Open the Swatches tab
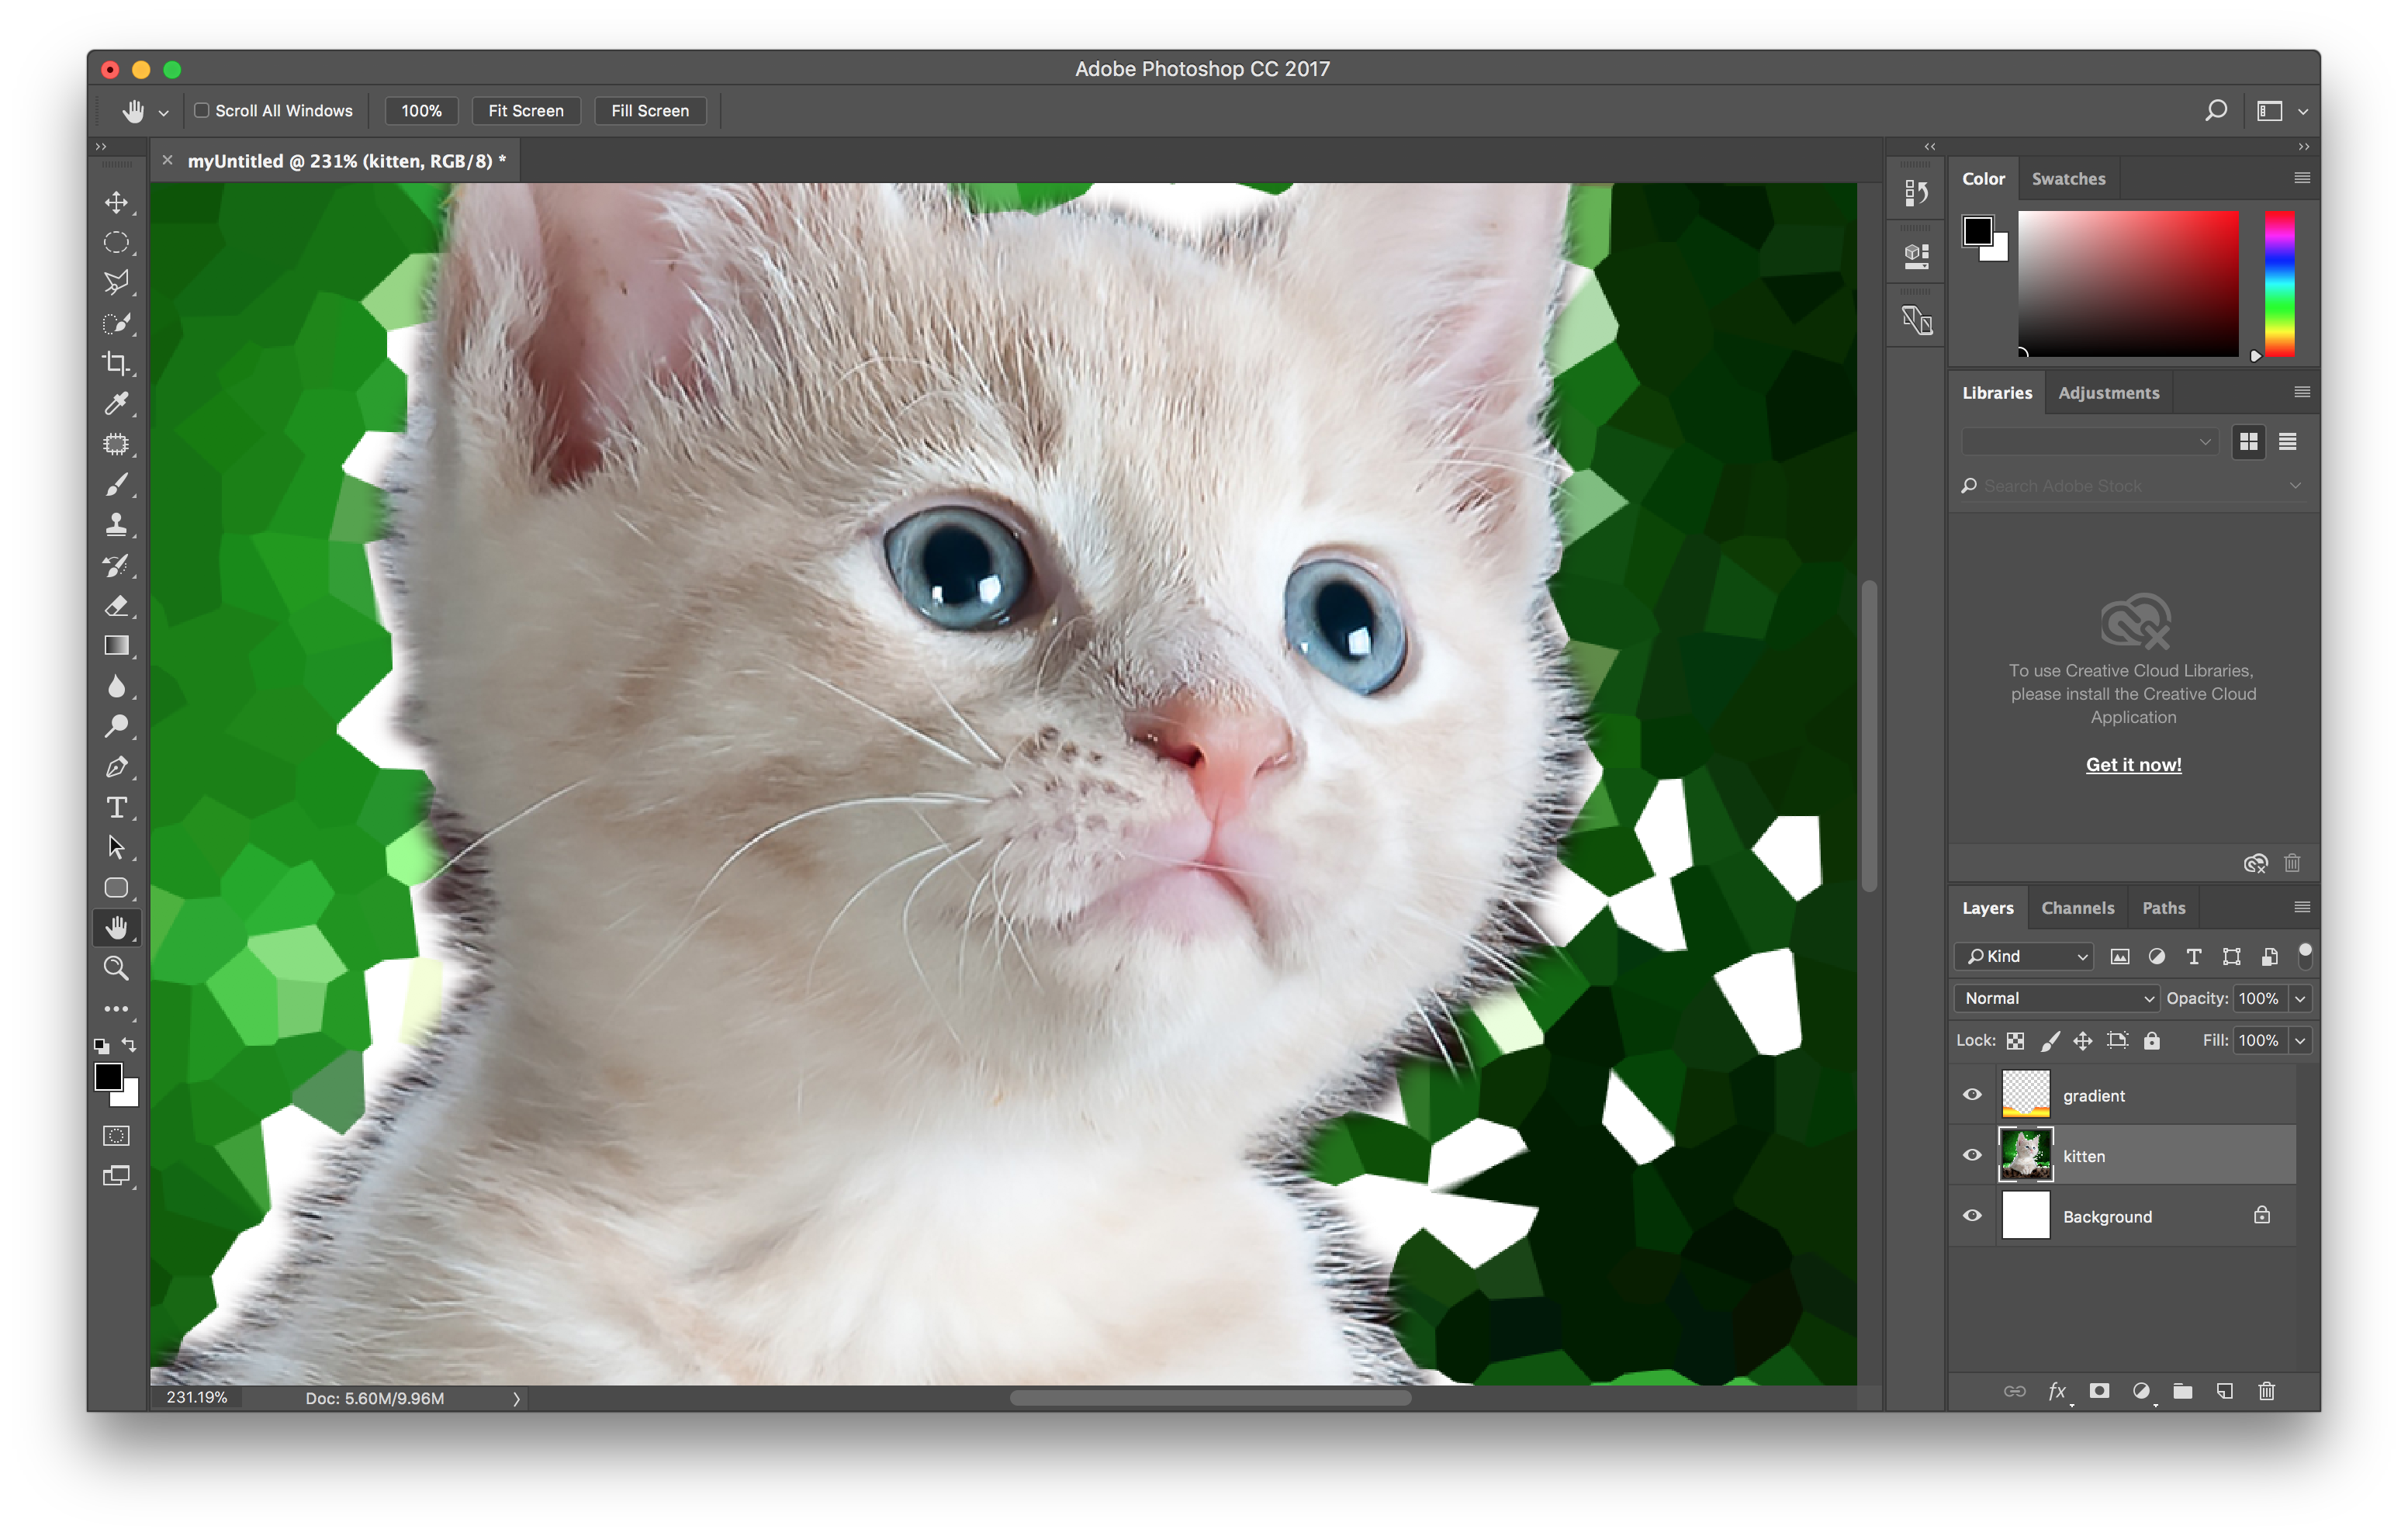2408x1536 pixels. tap(2068, 179)
